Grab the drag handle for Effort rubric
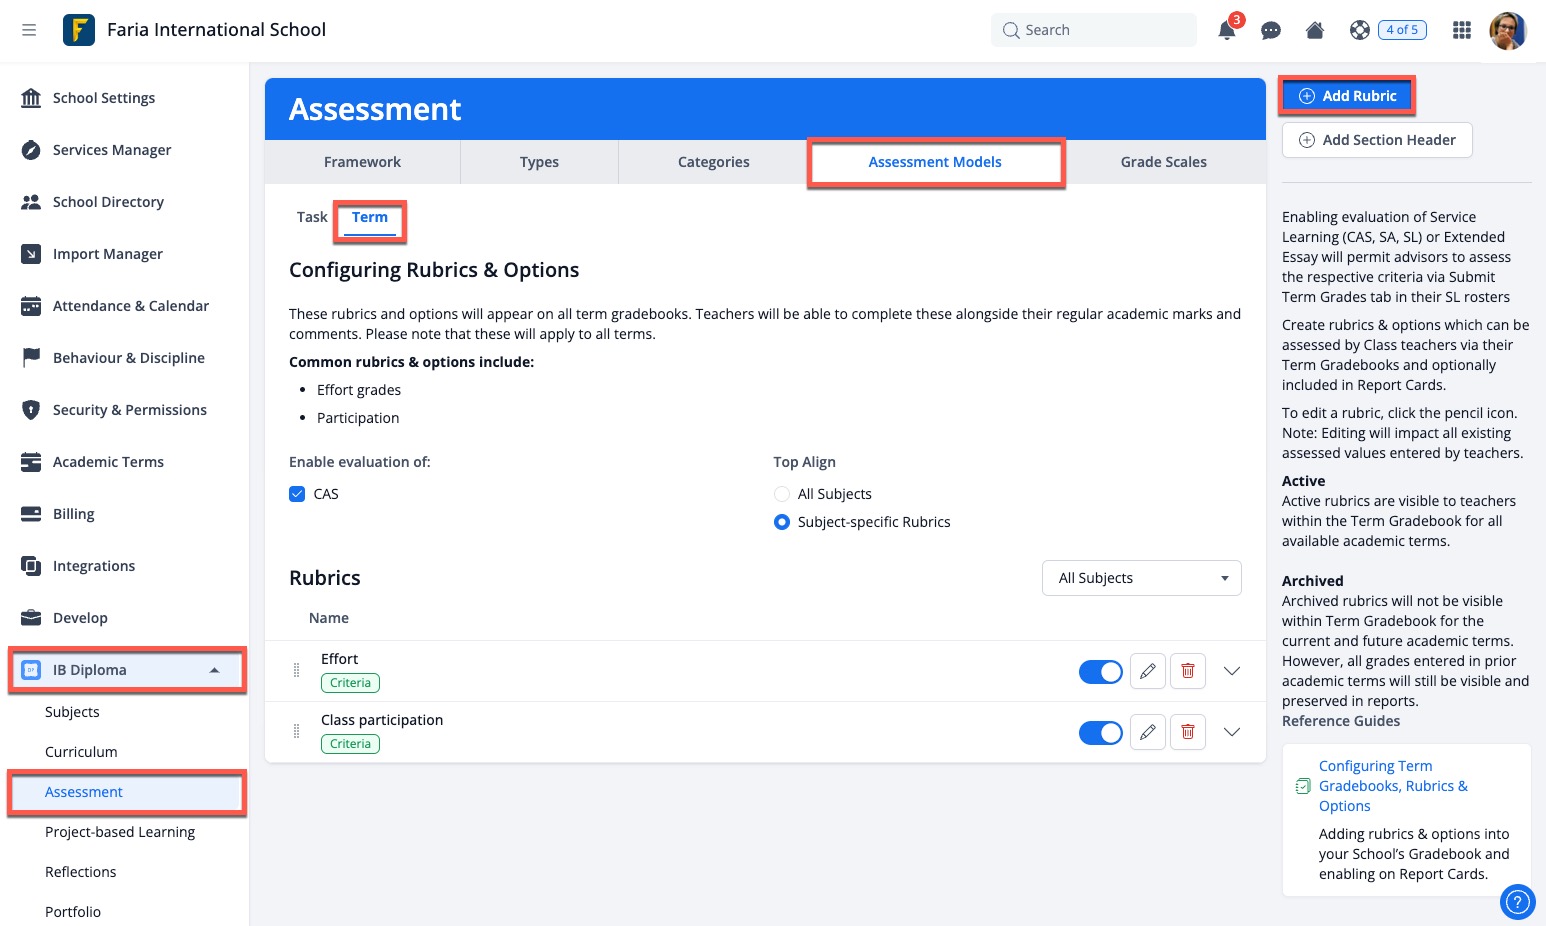Viewport: 1546px width, 926px height. click(x=296, y=671)
